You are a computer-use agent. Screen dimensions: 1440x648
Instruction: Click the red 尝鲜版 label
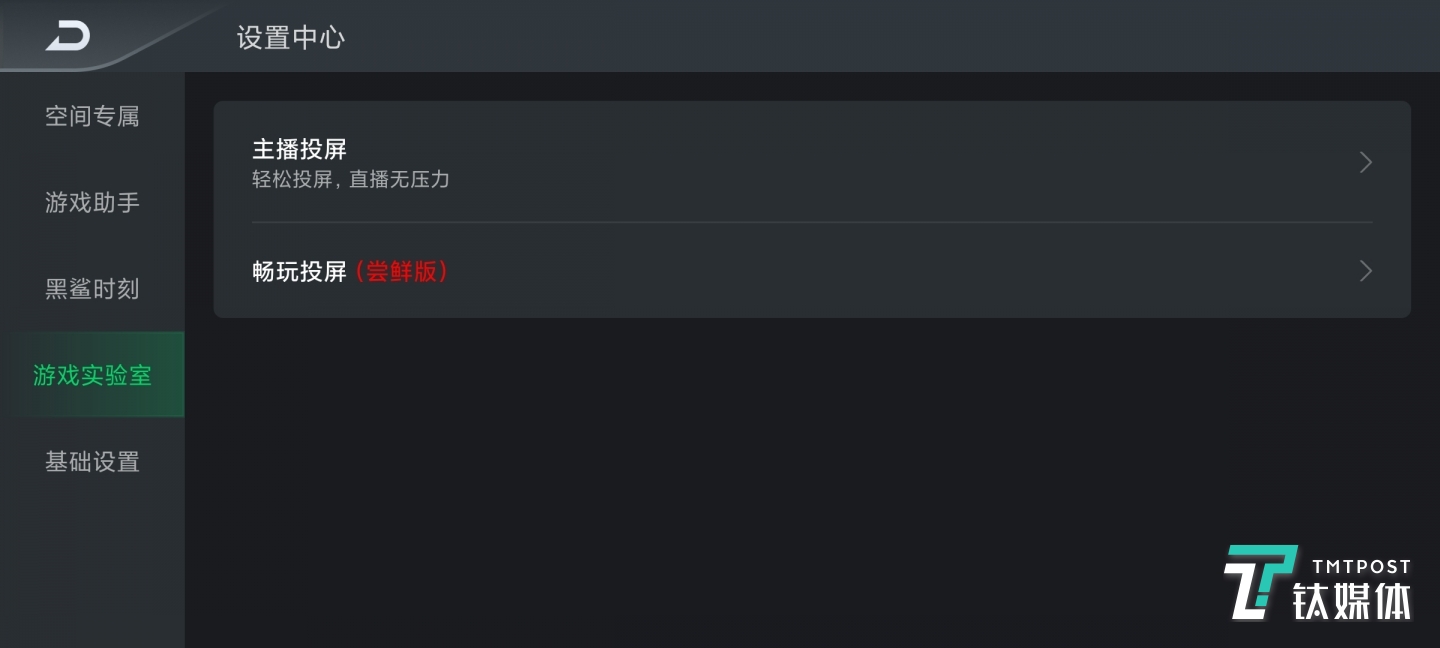(x=402, y=271)
